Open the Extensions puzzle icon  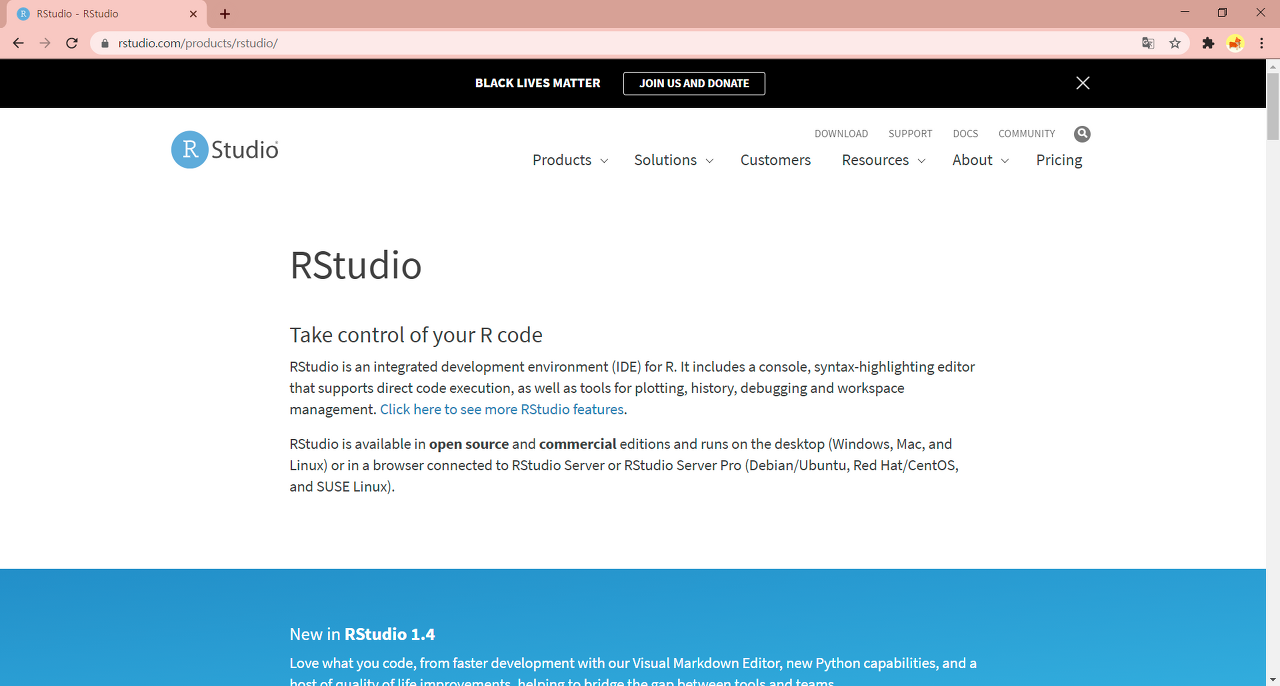click(x=1208, y=43)
